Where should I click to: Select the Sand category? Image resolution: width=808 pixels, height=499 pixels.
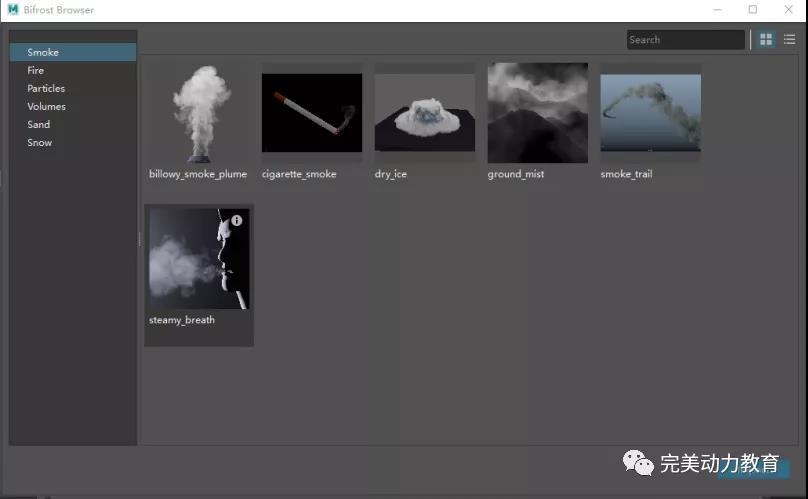click(x=38, y=124)
